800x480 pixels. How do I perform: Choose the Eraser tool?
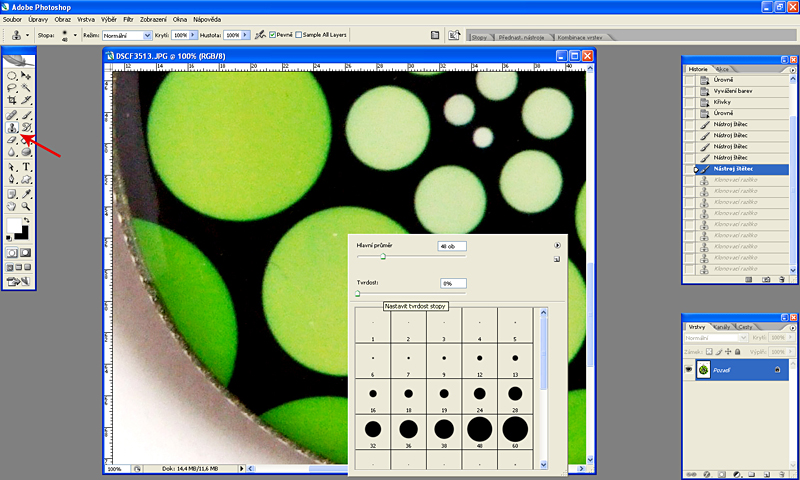pyautogui.click(x=12, y=141)
